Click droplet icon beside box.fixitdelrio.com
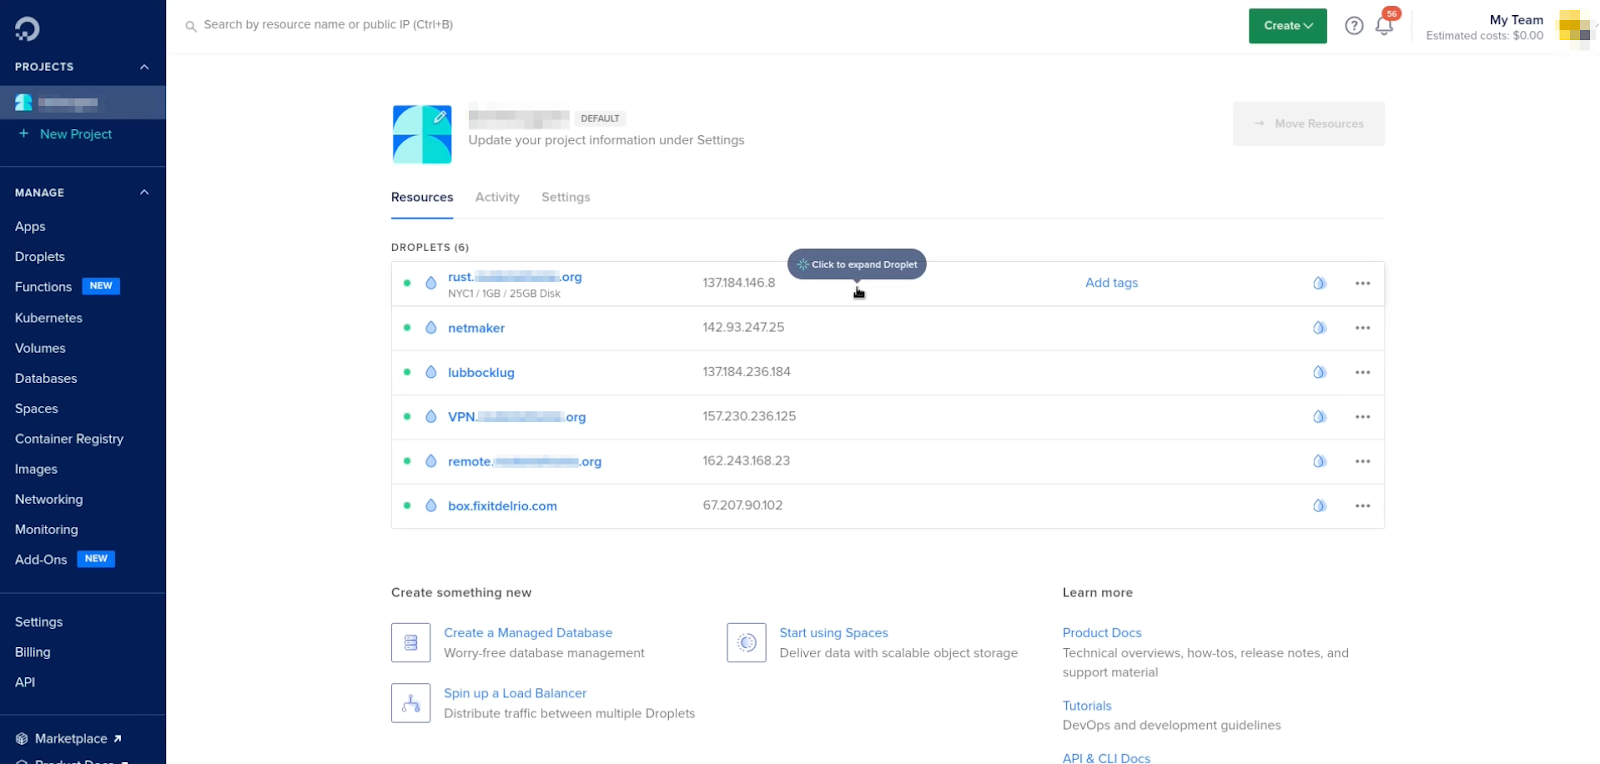 click(431, 506)
